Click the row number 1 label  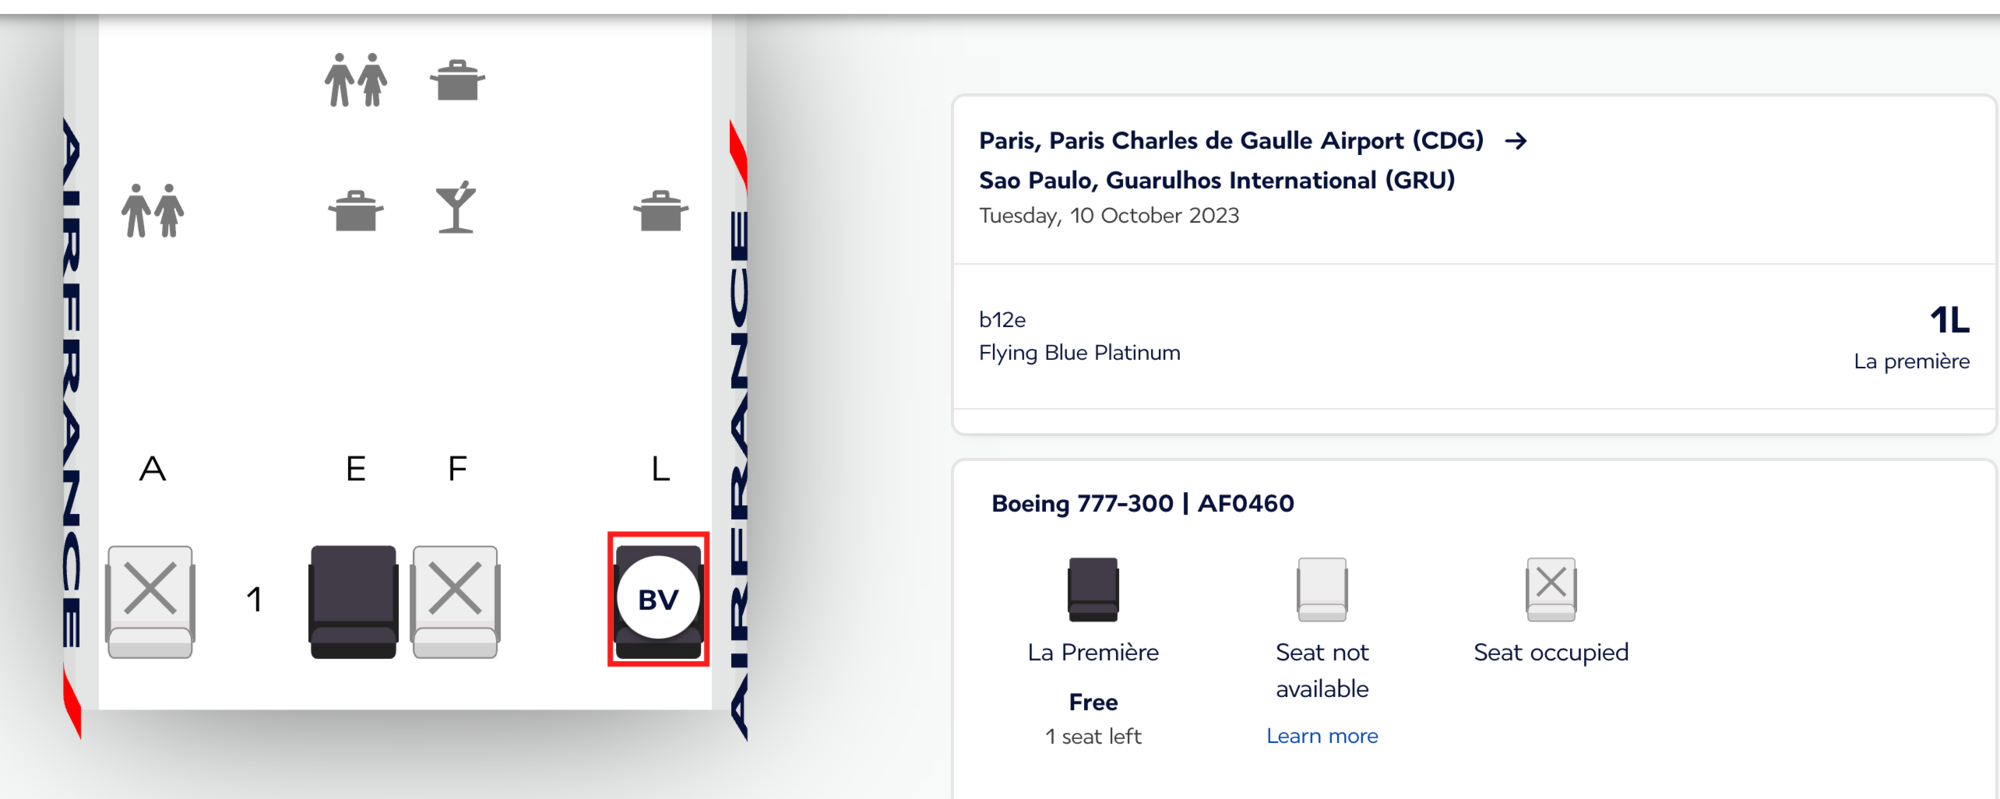click(x=254, y=599)
